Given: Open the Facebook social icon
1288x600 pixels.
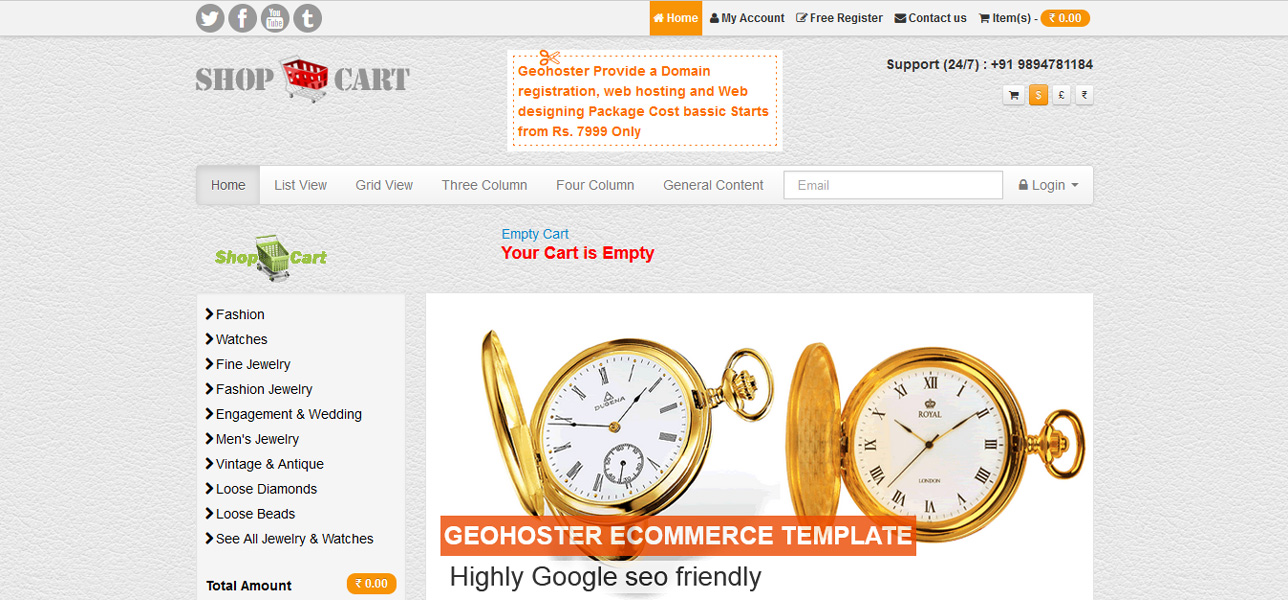Looking at the screenshot, I should [x=243, y=18].
